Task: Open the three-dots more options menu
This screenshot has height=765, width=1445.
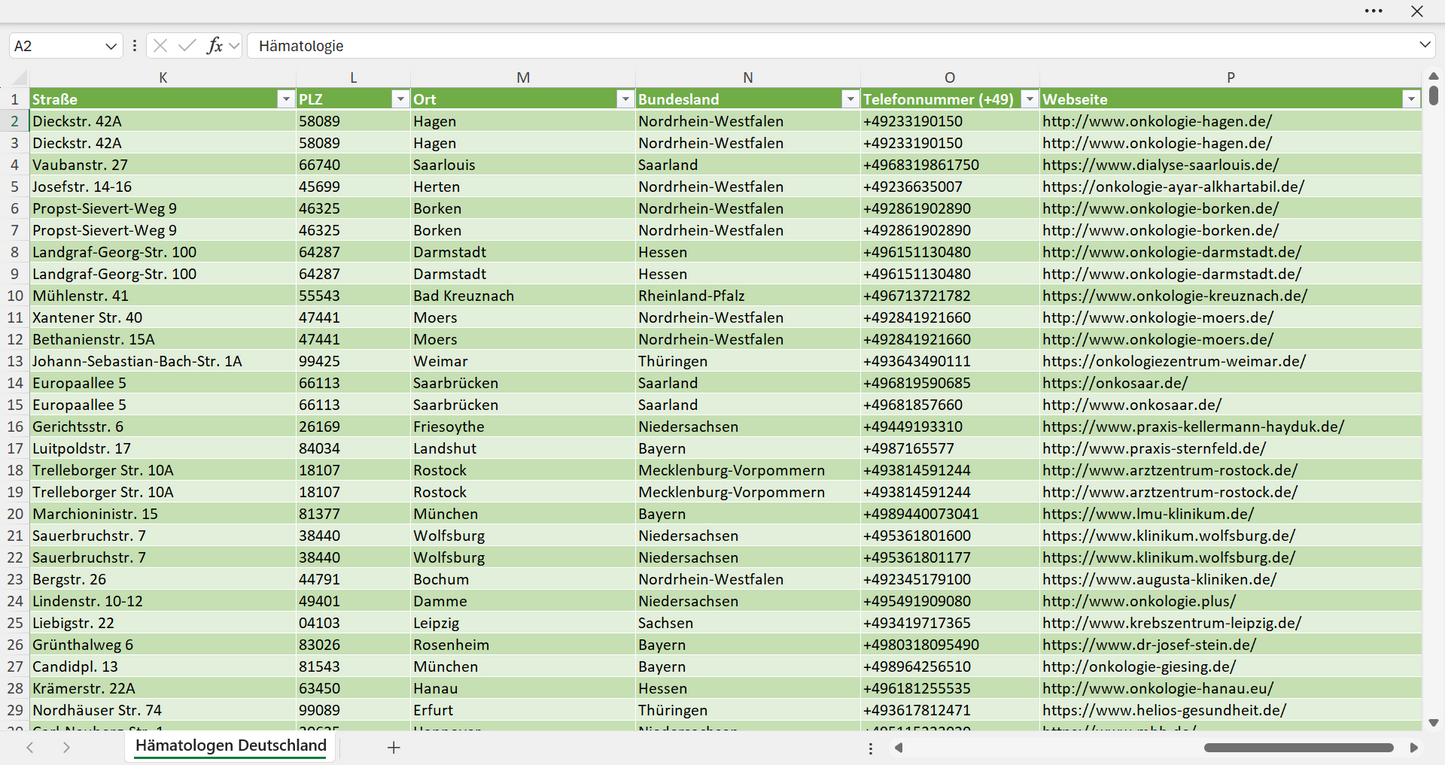Action: pos(1373,11)
